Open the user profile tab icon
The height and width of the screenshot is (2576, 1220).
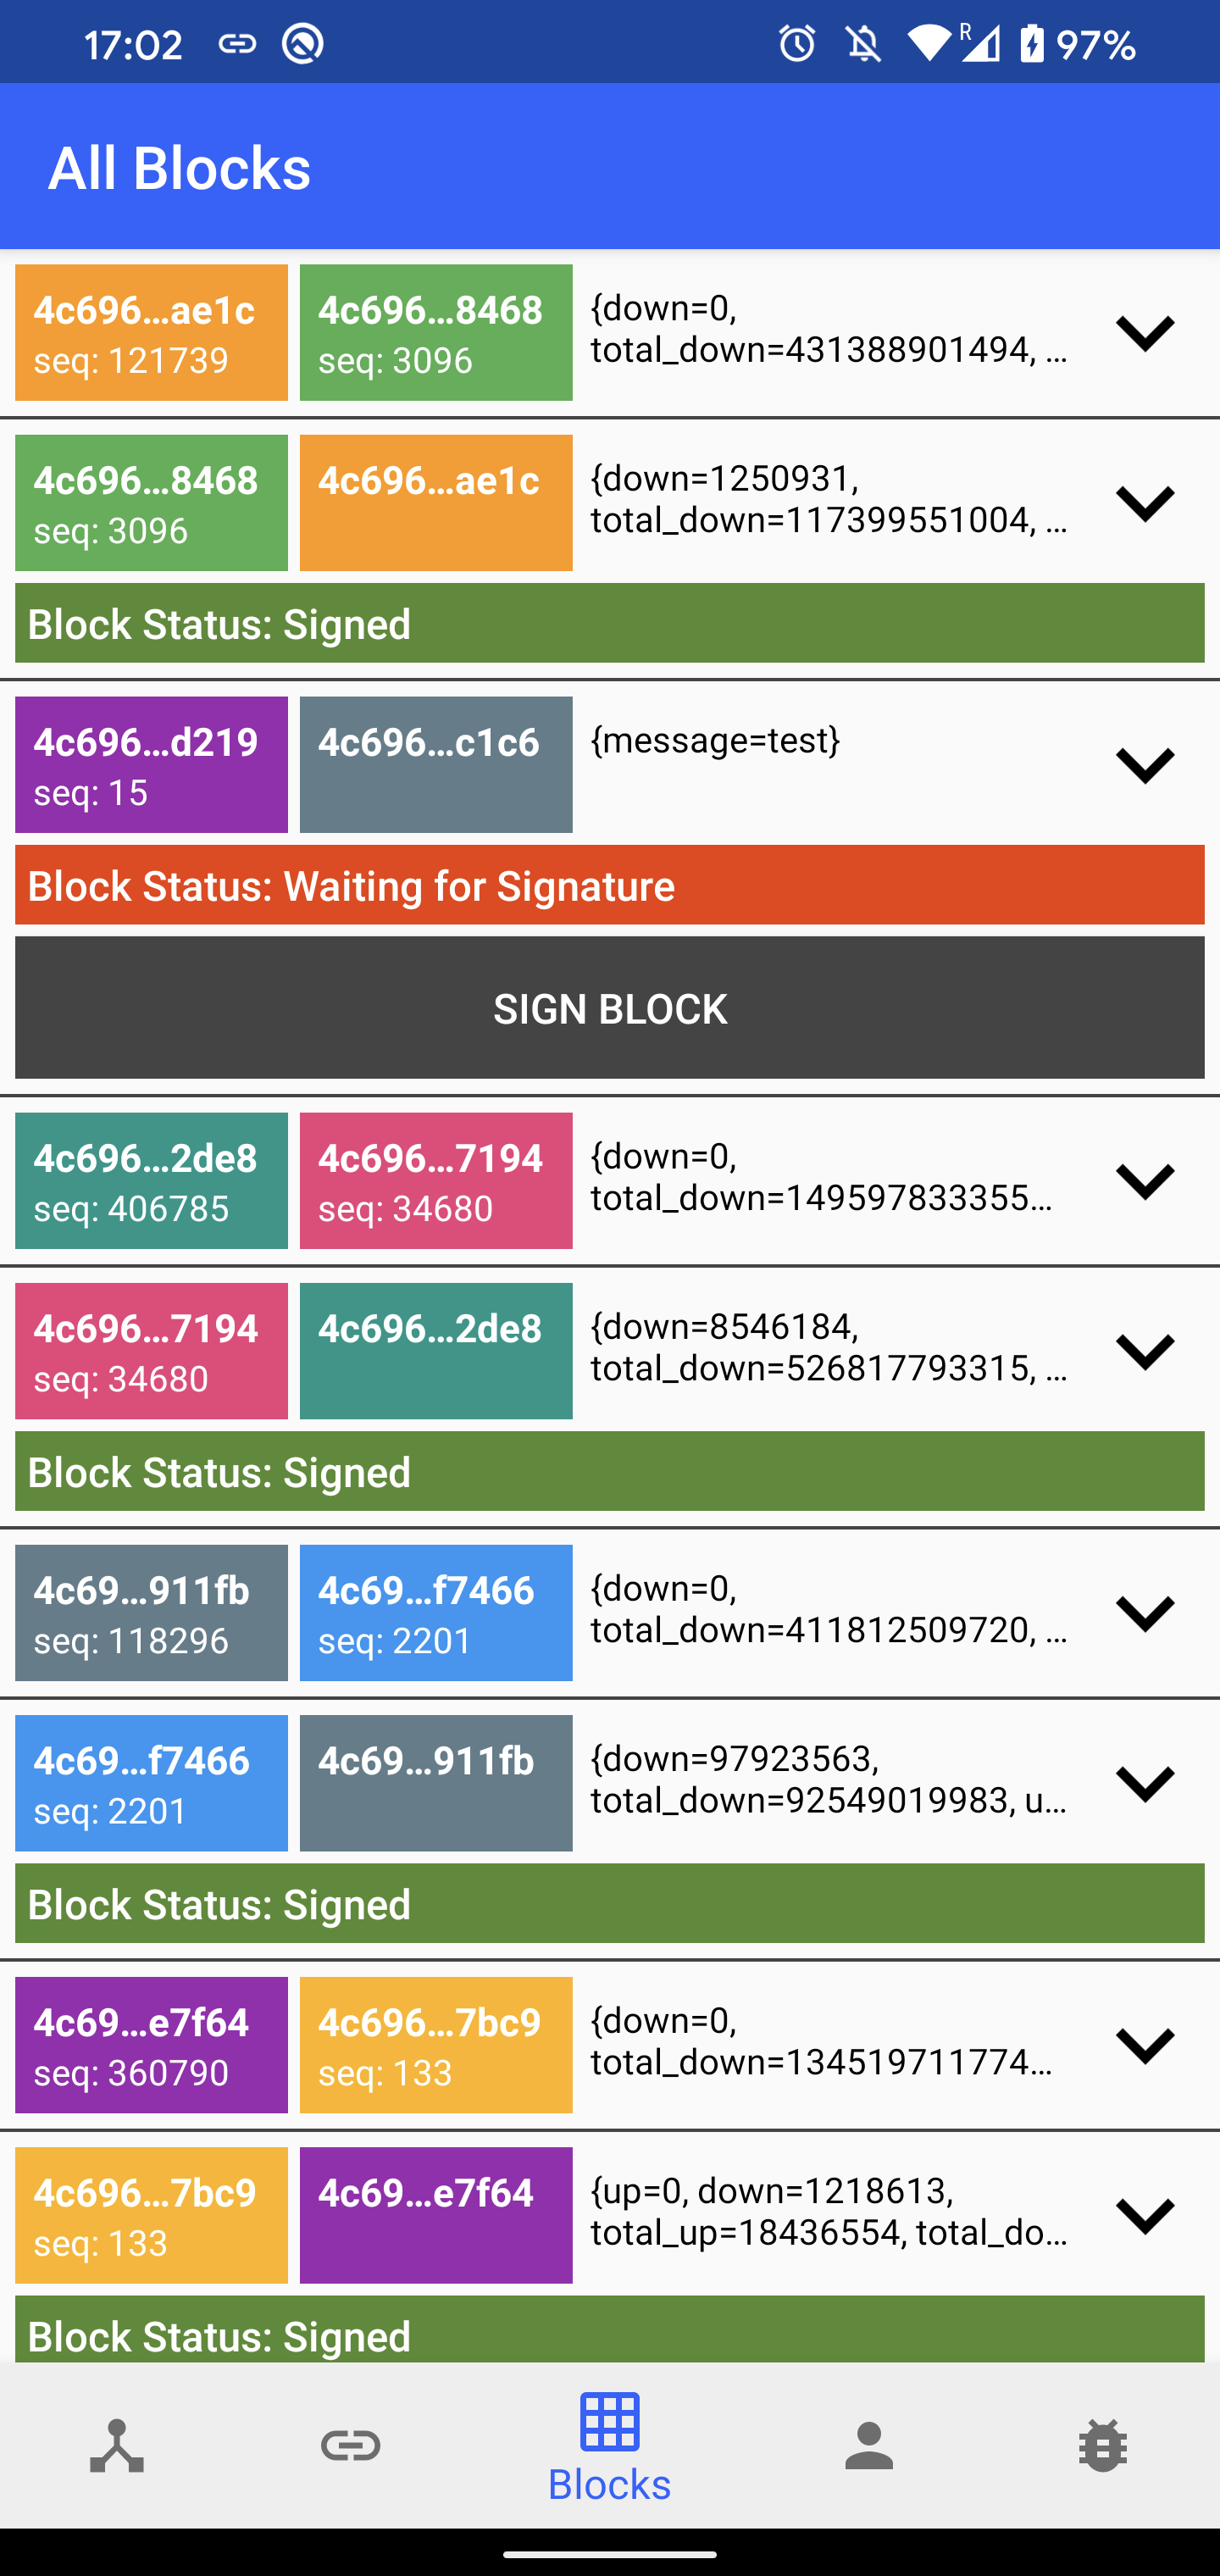(x=868, y=2445)
